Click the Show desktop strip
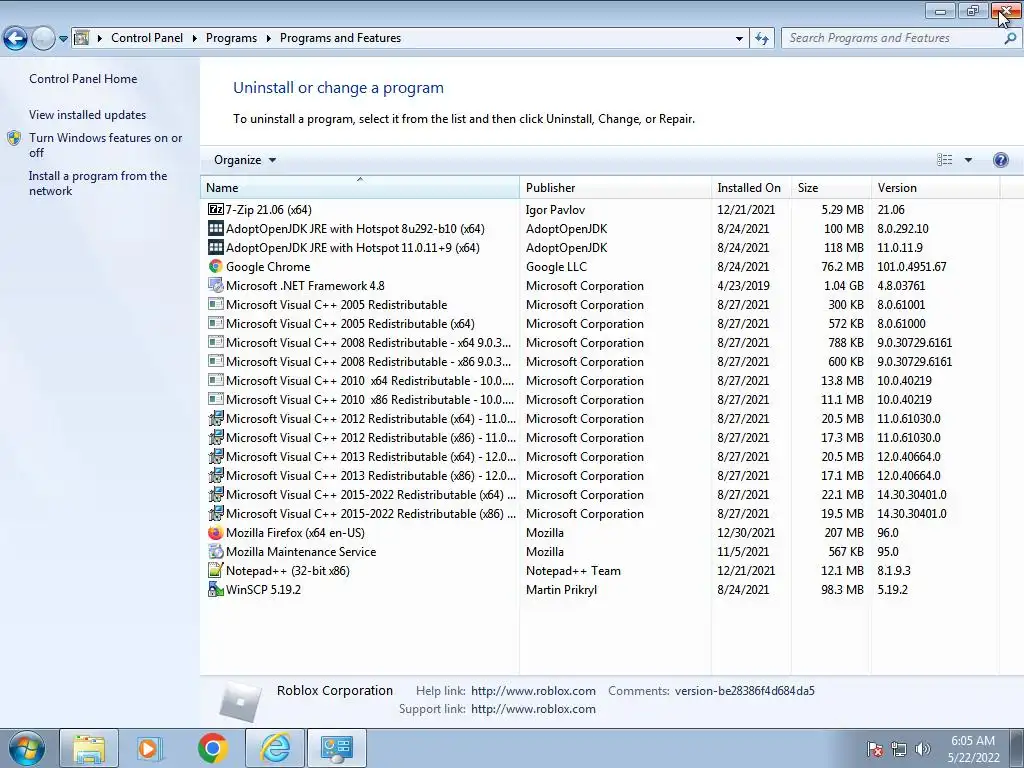Screen dimensions: 1024x768 click(1017, 748)
